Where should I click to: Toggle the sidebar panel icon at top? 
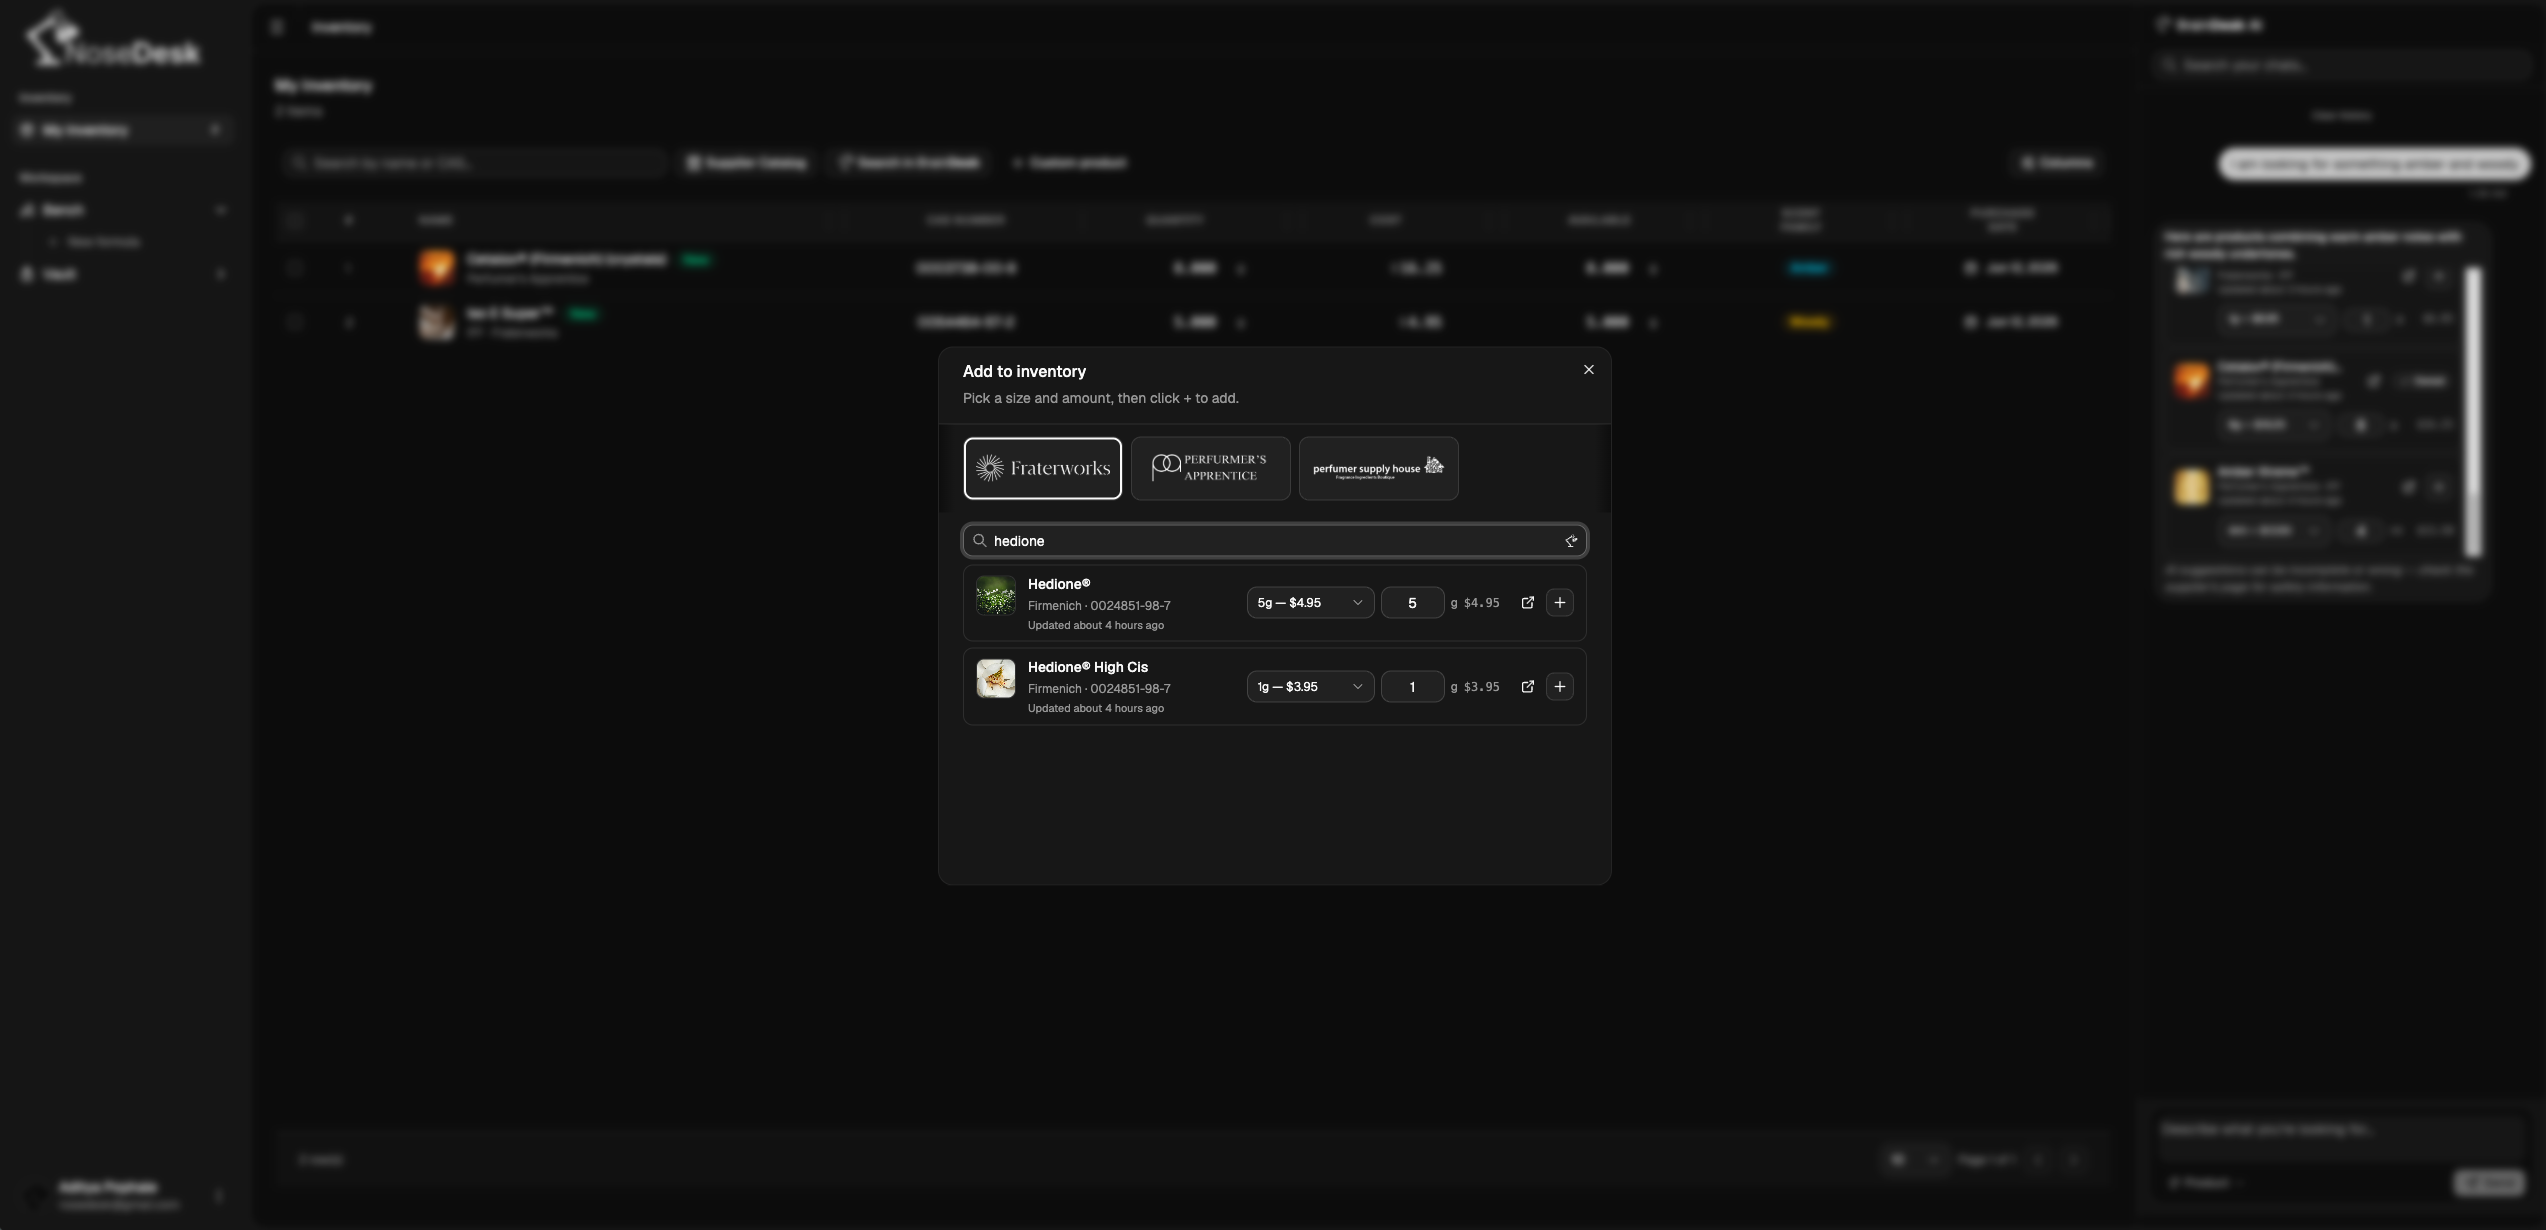pyautogui.click(x=277, y=27)
